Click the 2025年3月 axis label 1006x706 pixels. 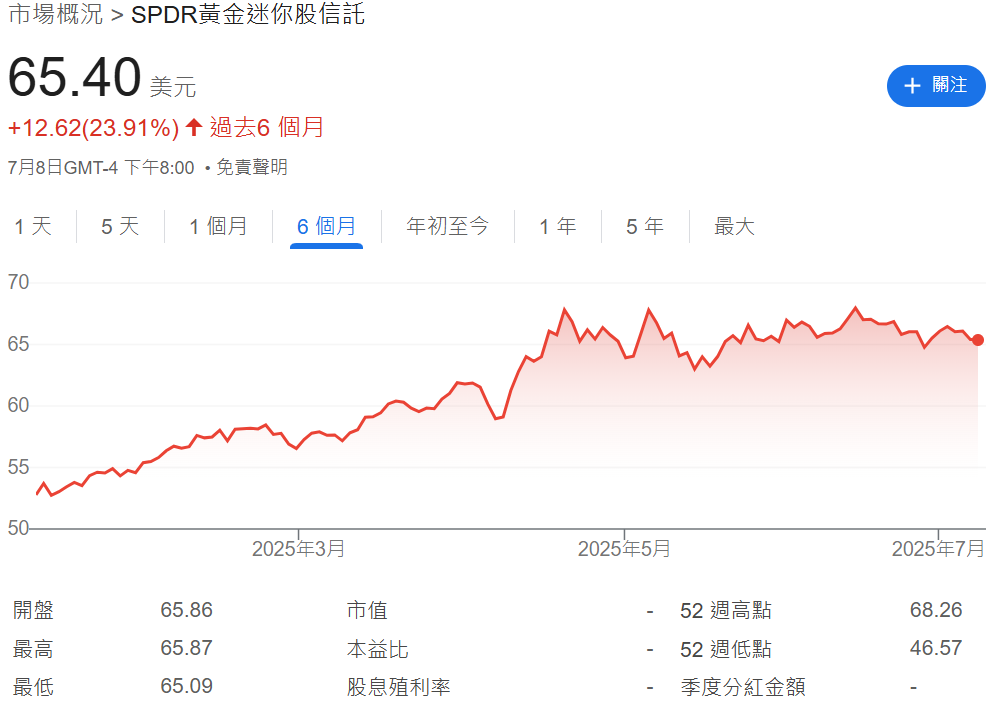(x=298, y=549)
